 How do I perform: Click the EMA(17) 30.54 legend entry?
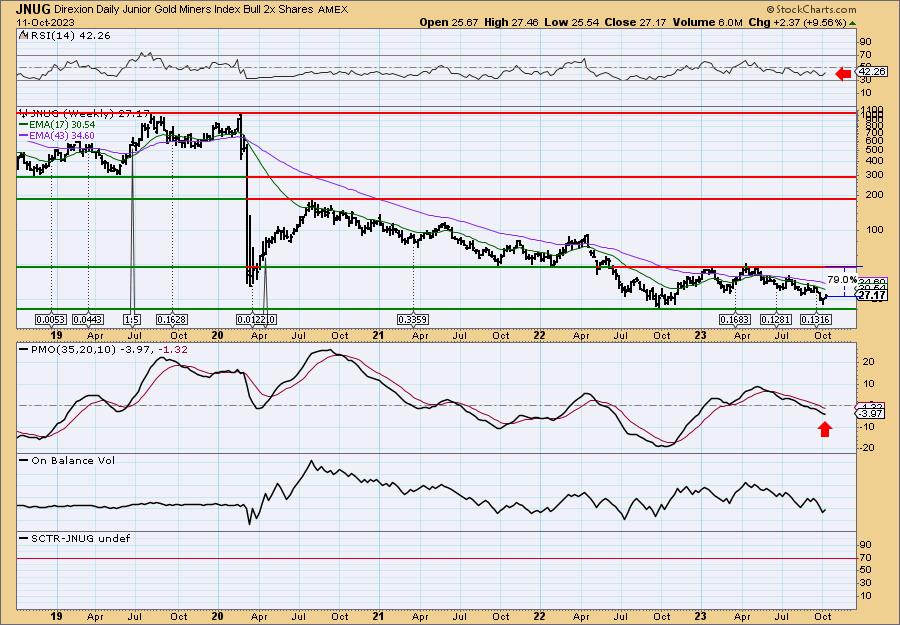click(61, 125)
